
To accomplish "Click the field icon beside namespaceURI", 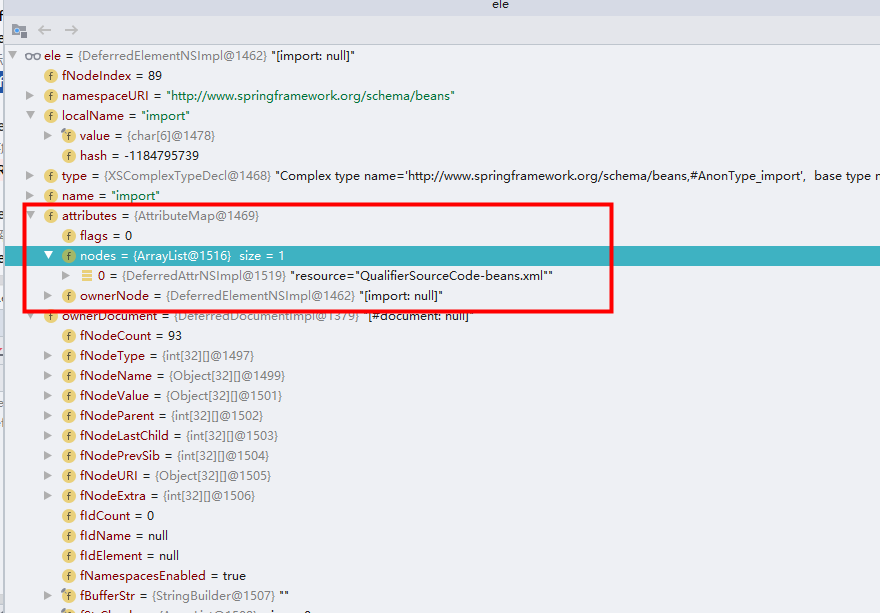I will tap(51, 96).
